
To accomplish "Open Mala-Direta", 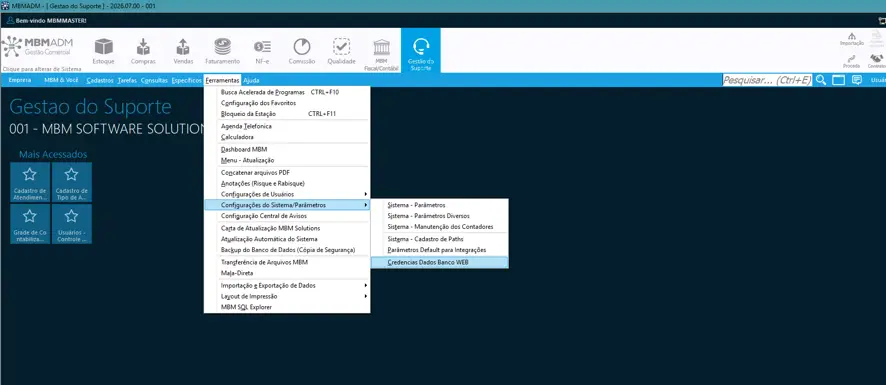I will (x=287, y=273).
